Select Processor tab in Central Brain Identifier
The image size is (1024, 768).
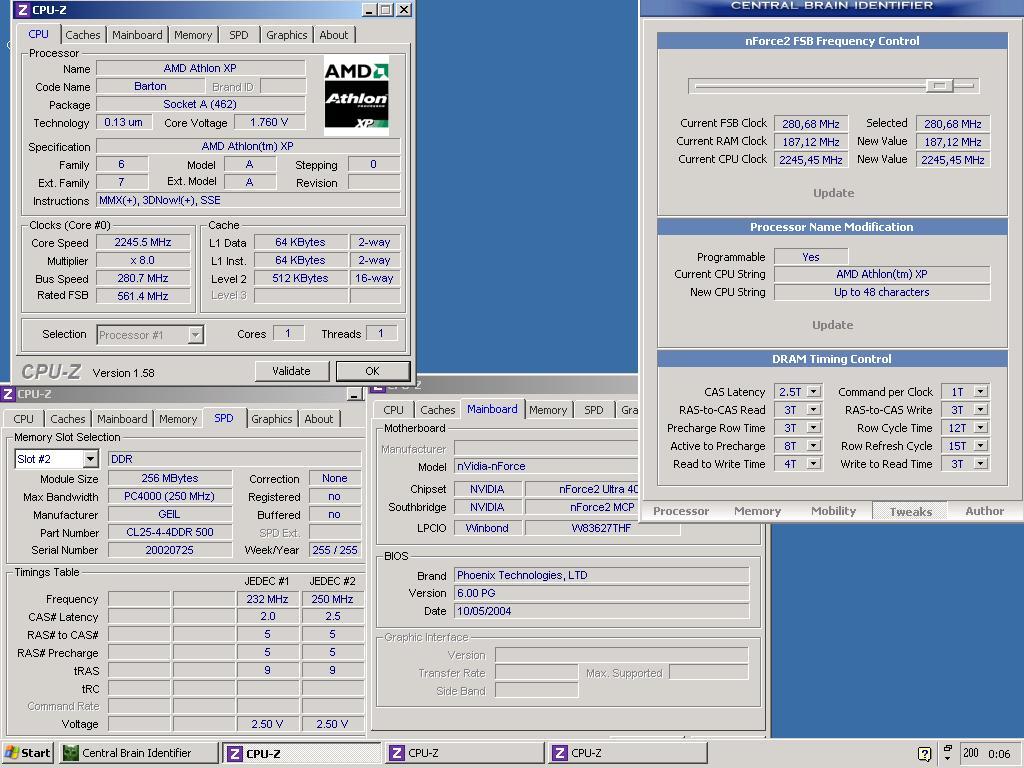click(x=681, y=511)
